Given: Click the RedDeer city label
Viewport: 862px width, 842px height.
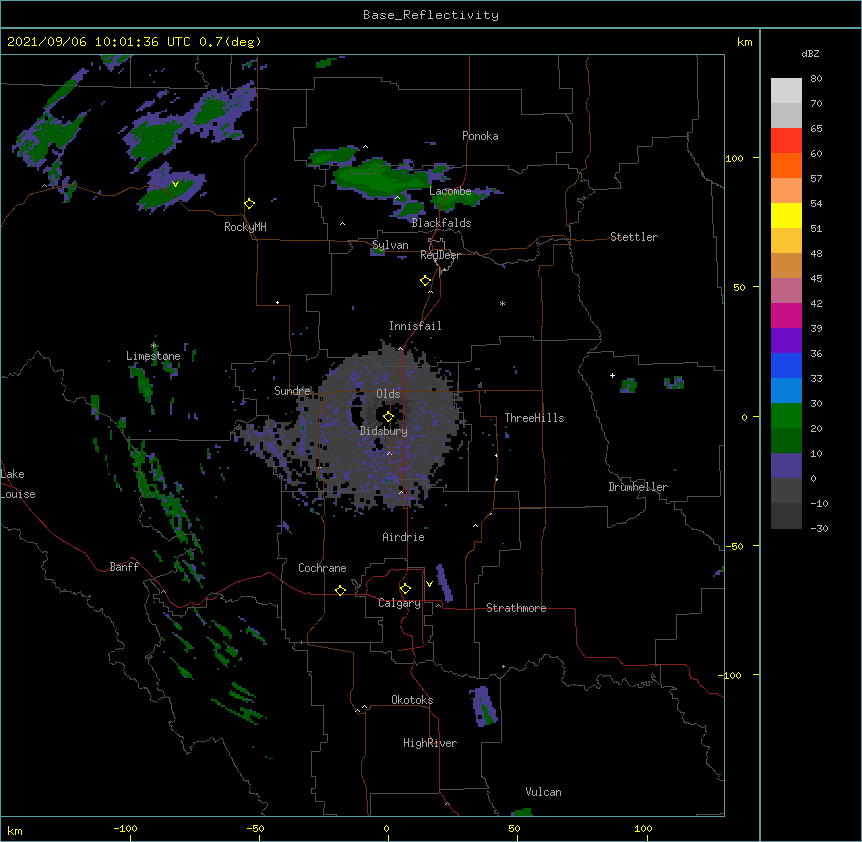Looking at the screenshot, I should (x=440, y=255).
